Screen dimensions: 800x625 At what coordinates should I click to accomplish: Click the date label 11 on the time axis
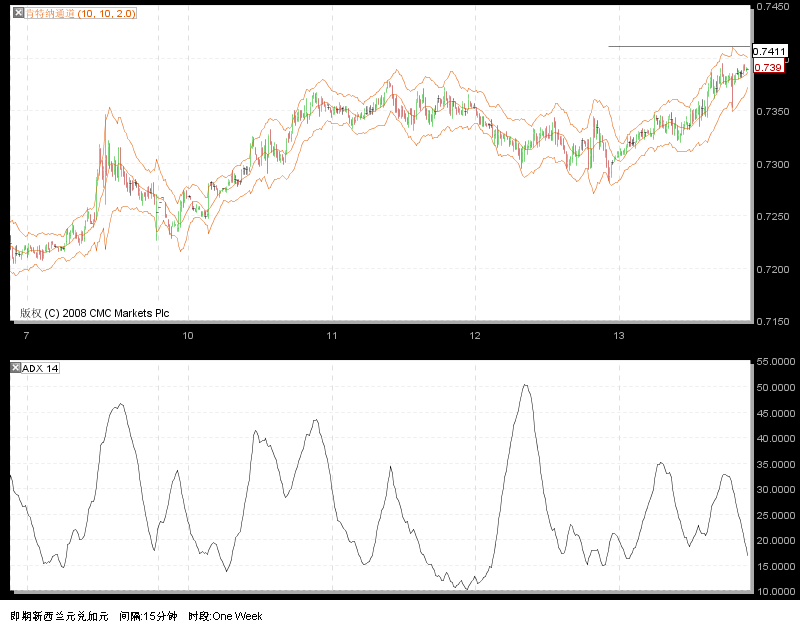[x=332, y=336]
